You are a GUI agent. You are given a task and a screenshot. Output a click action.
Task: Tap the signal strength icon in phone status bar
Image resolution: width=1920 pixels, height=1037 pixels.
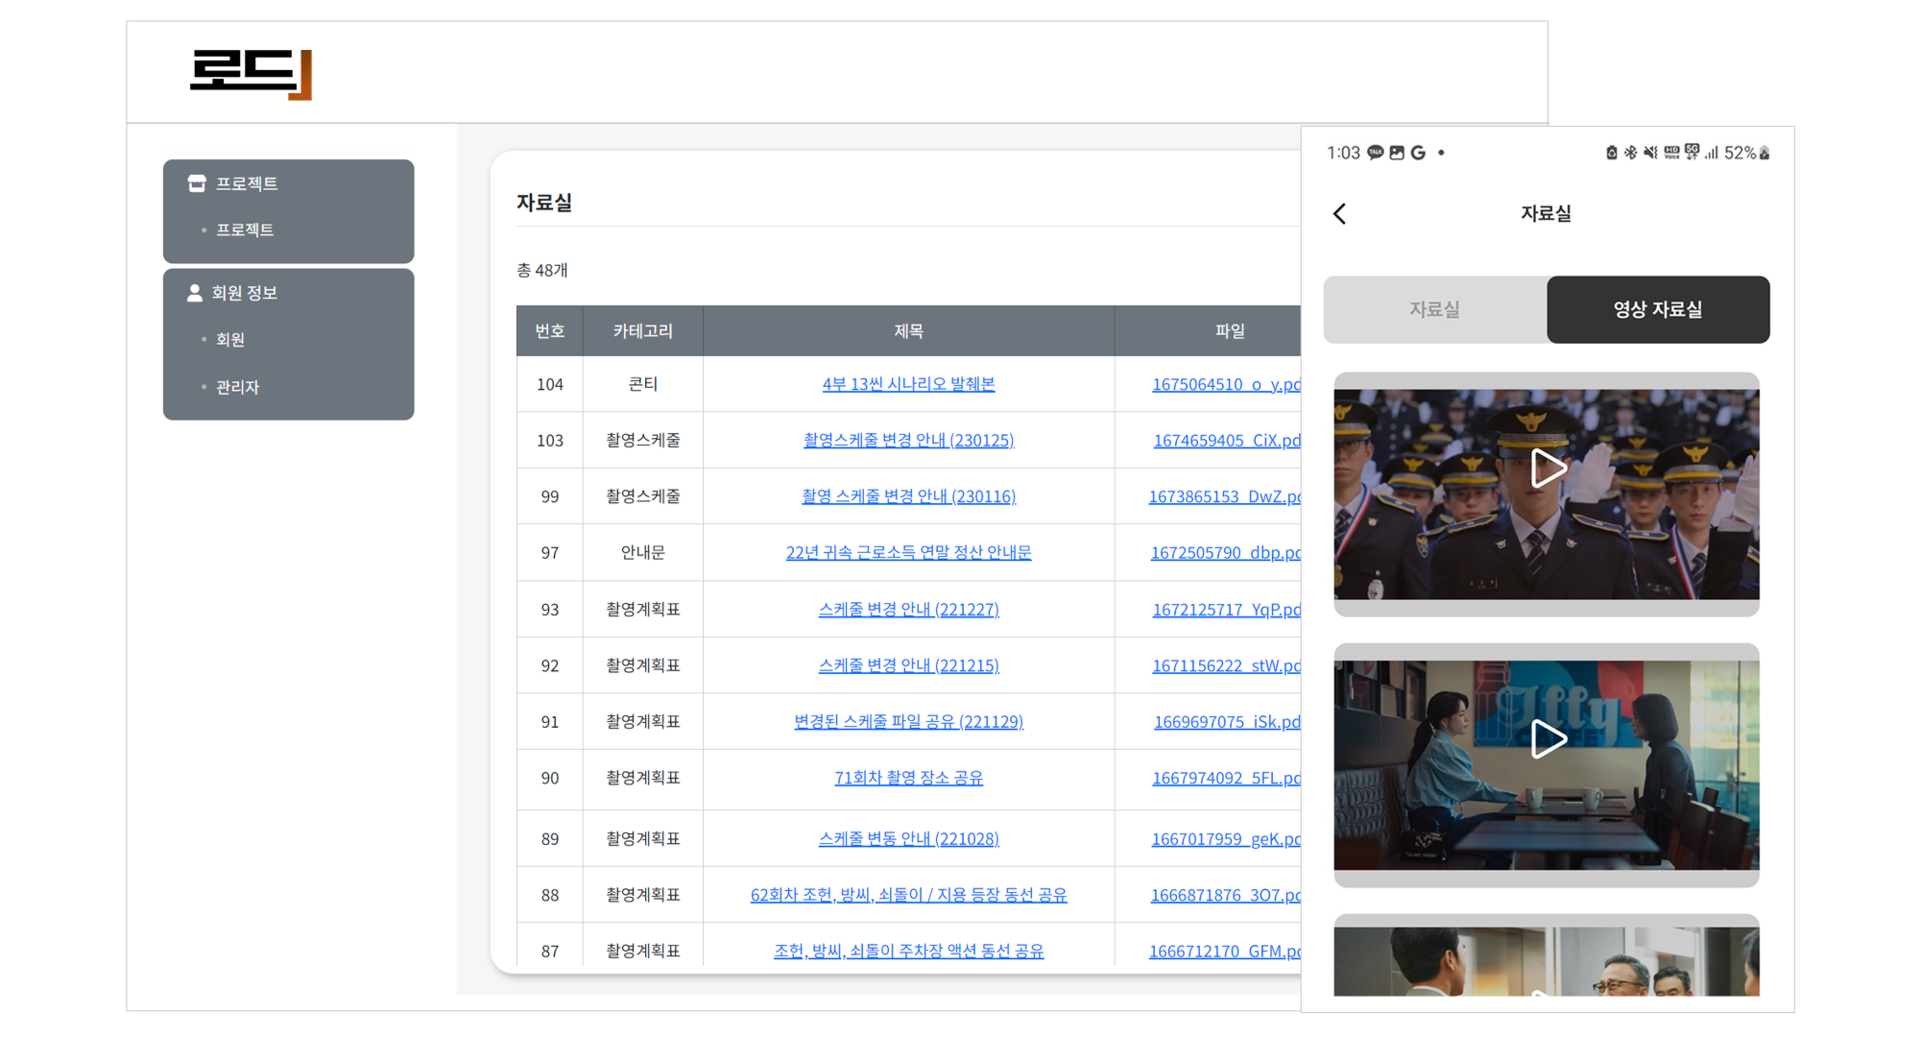(1712, 153)
